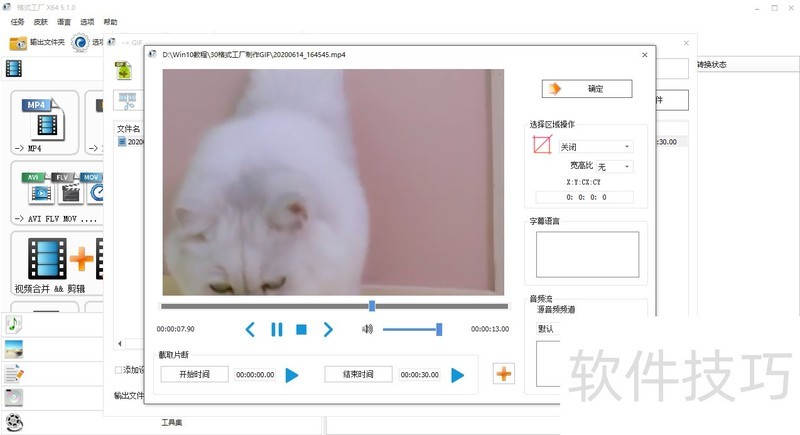Click the end time input field
Viewport: 800px width, 435px height.
click(420, 375)
